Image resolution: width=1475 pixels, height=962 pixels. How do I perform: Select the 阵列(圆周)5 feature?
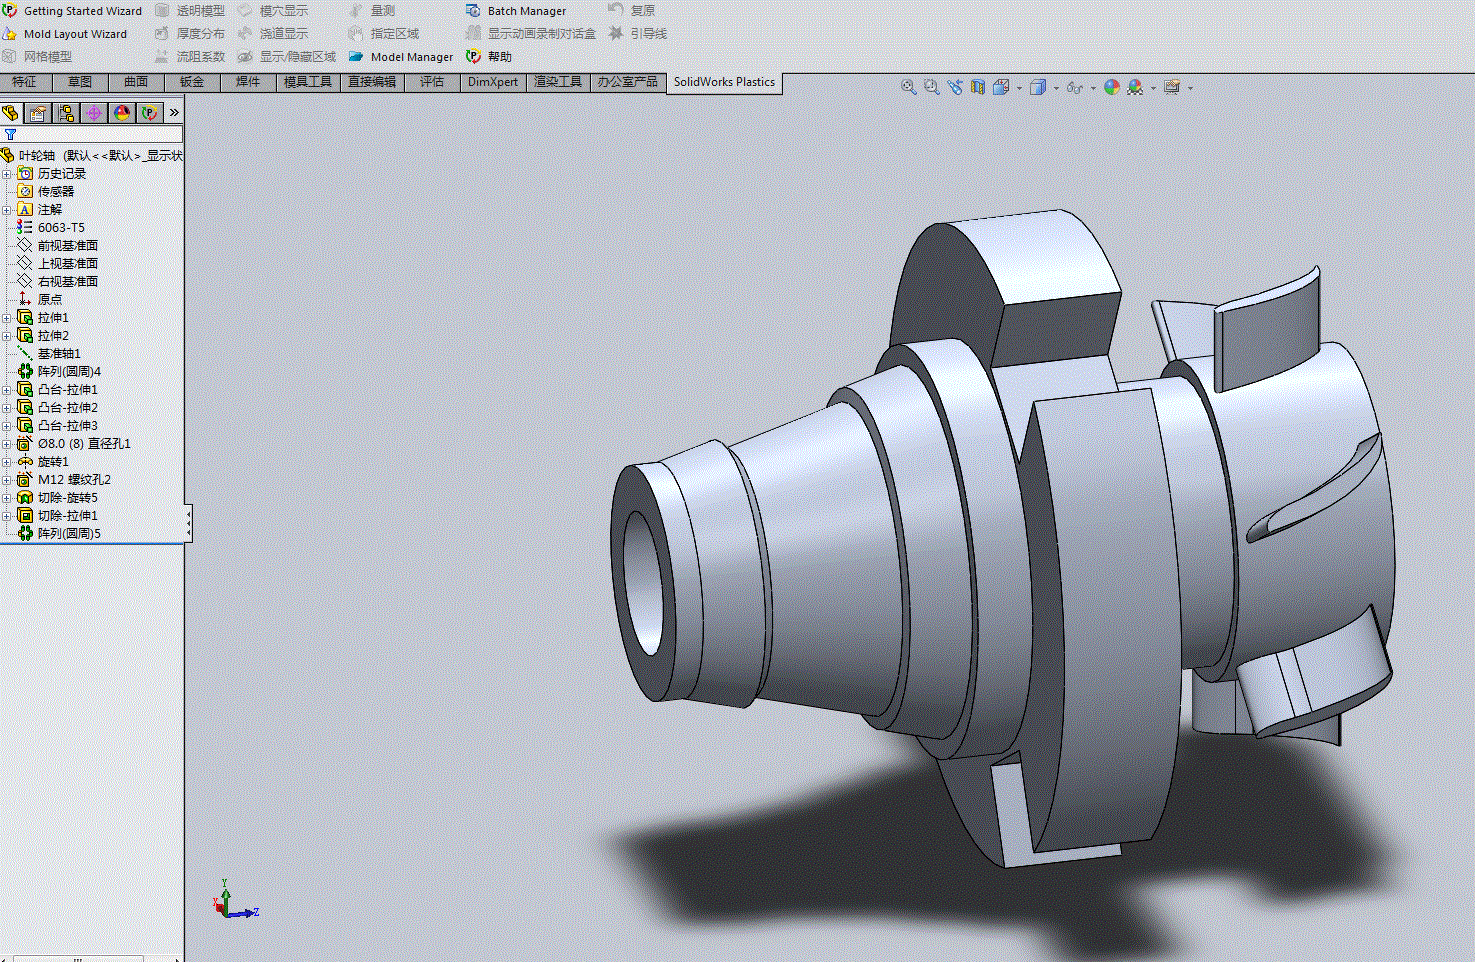coord(69,533)
